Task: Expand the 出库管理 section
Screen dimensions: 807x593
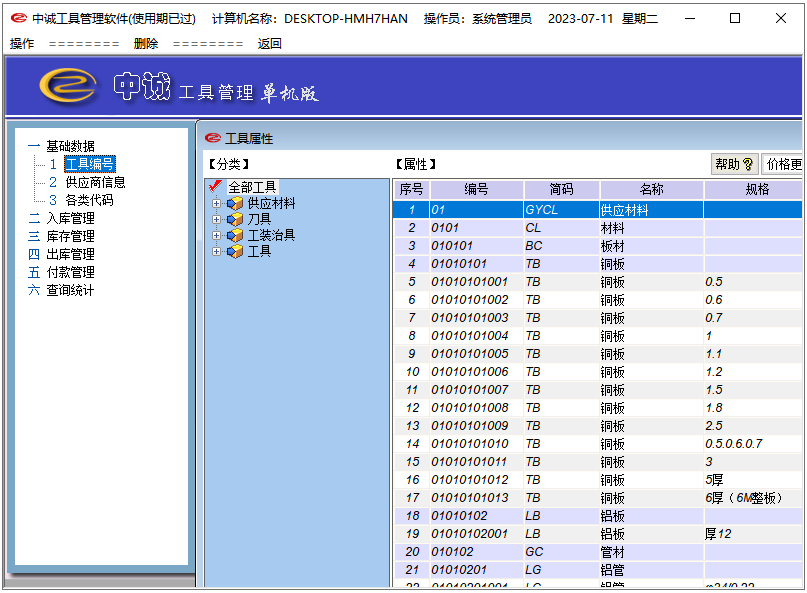Action: point(34,254)
